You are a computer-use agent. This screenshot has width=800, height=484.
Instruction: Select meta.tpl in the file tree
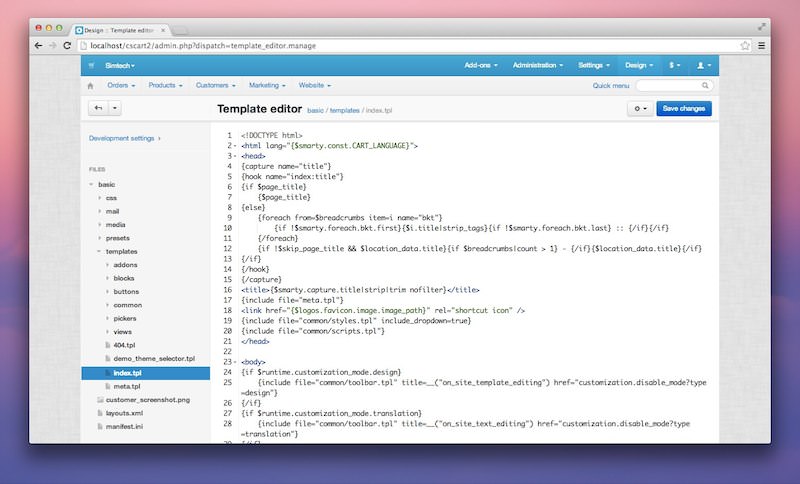coord(126,386)
